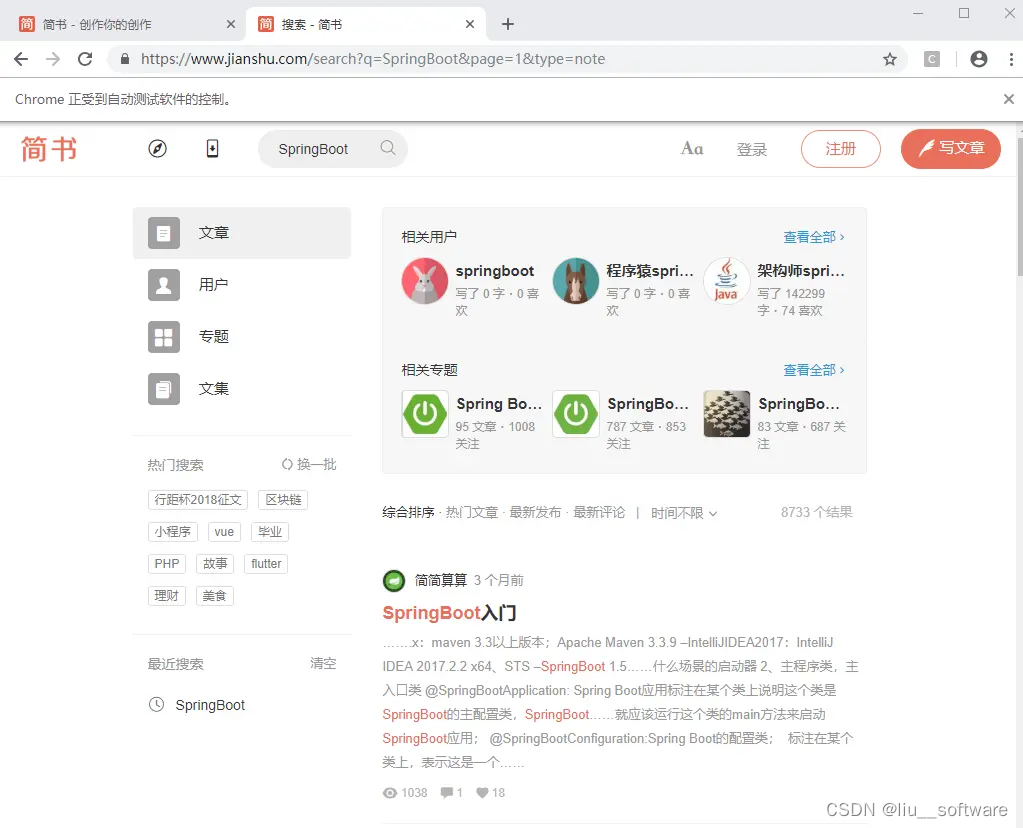This screenshot has width=1023, height=828.
Task: Switch to 简书 - 创作你的创作 browser tab
Action: click(x=124, y=24)
